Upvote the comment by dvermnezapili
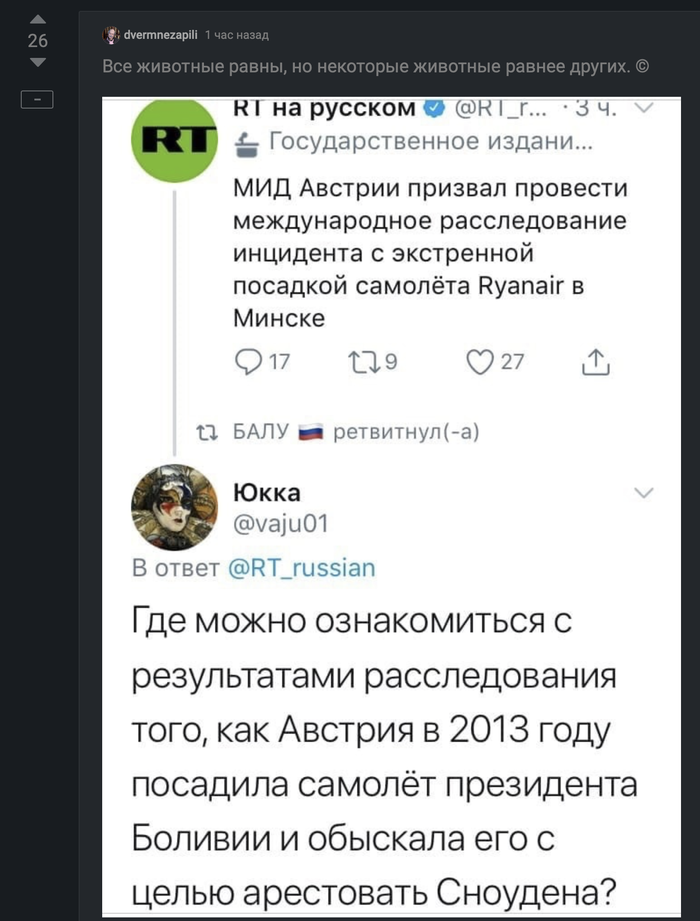This screenshot has width=700, height=921. click(38, 19)
